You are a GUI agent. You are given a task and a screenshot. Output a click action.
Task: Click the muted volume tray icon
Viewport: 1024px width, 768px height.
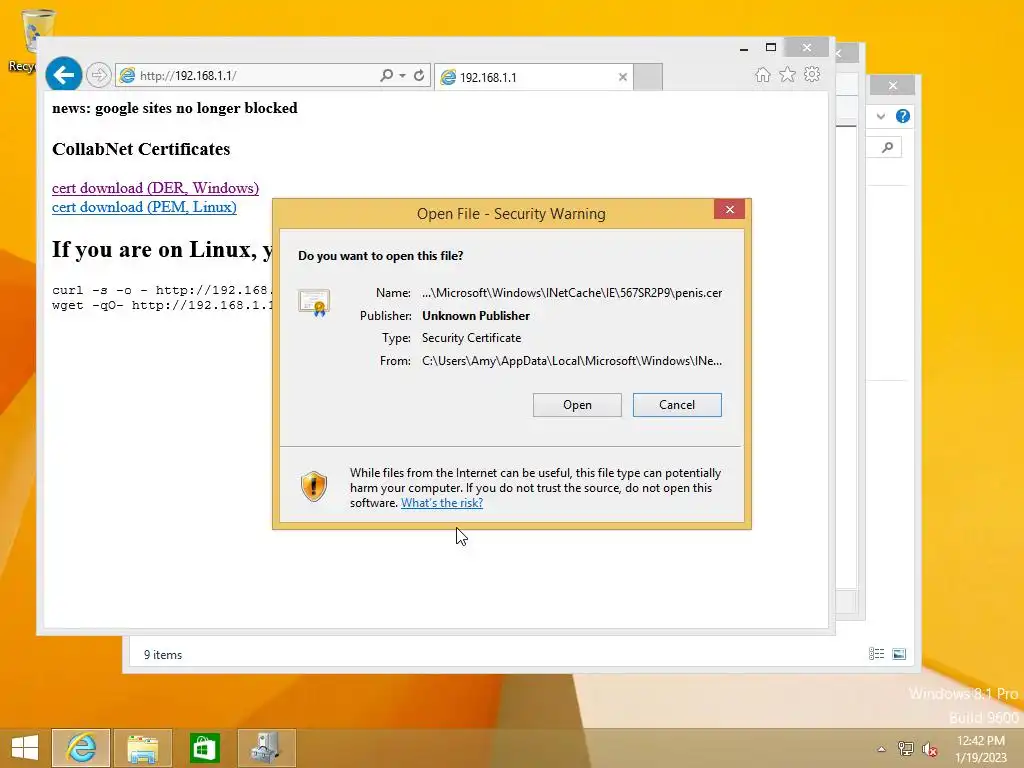929,748
